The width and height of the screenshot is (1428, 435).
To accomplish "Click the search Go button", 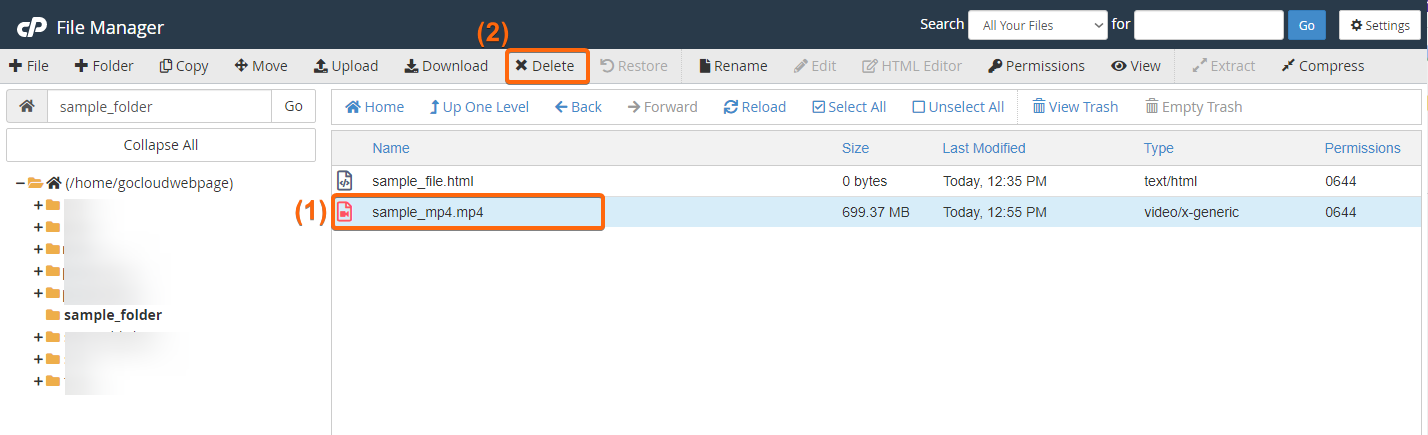I will pyautogui.click(x=1307, y=25).
